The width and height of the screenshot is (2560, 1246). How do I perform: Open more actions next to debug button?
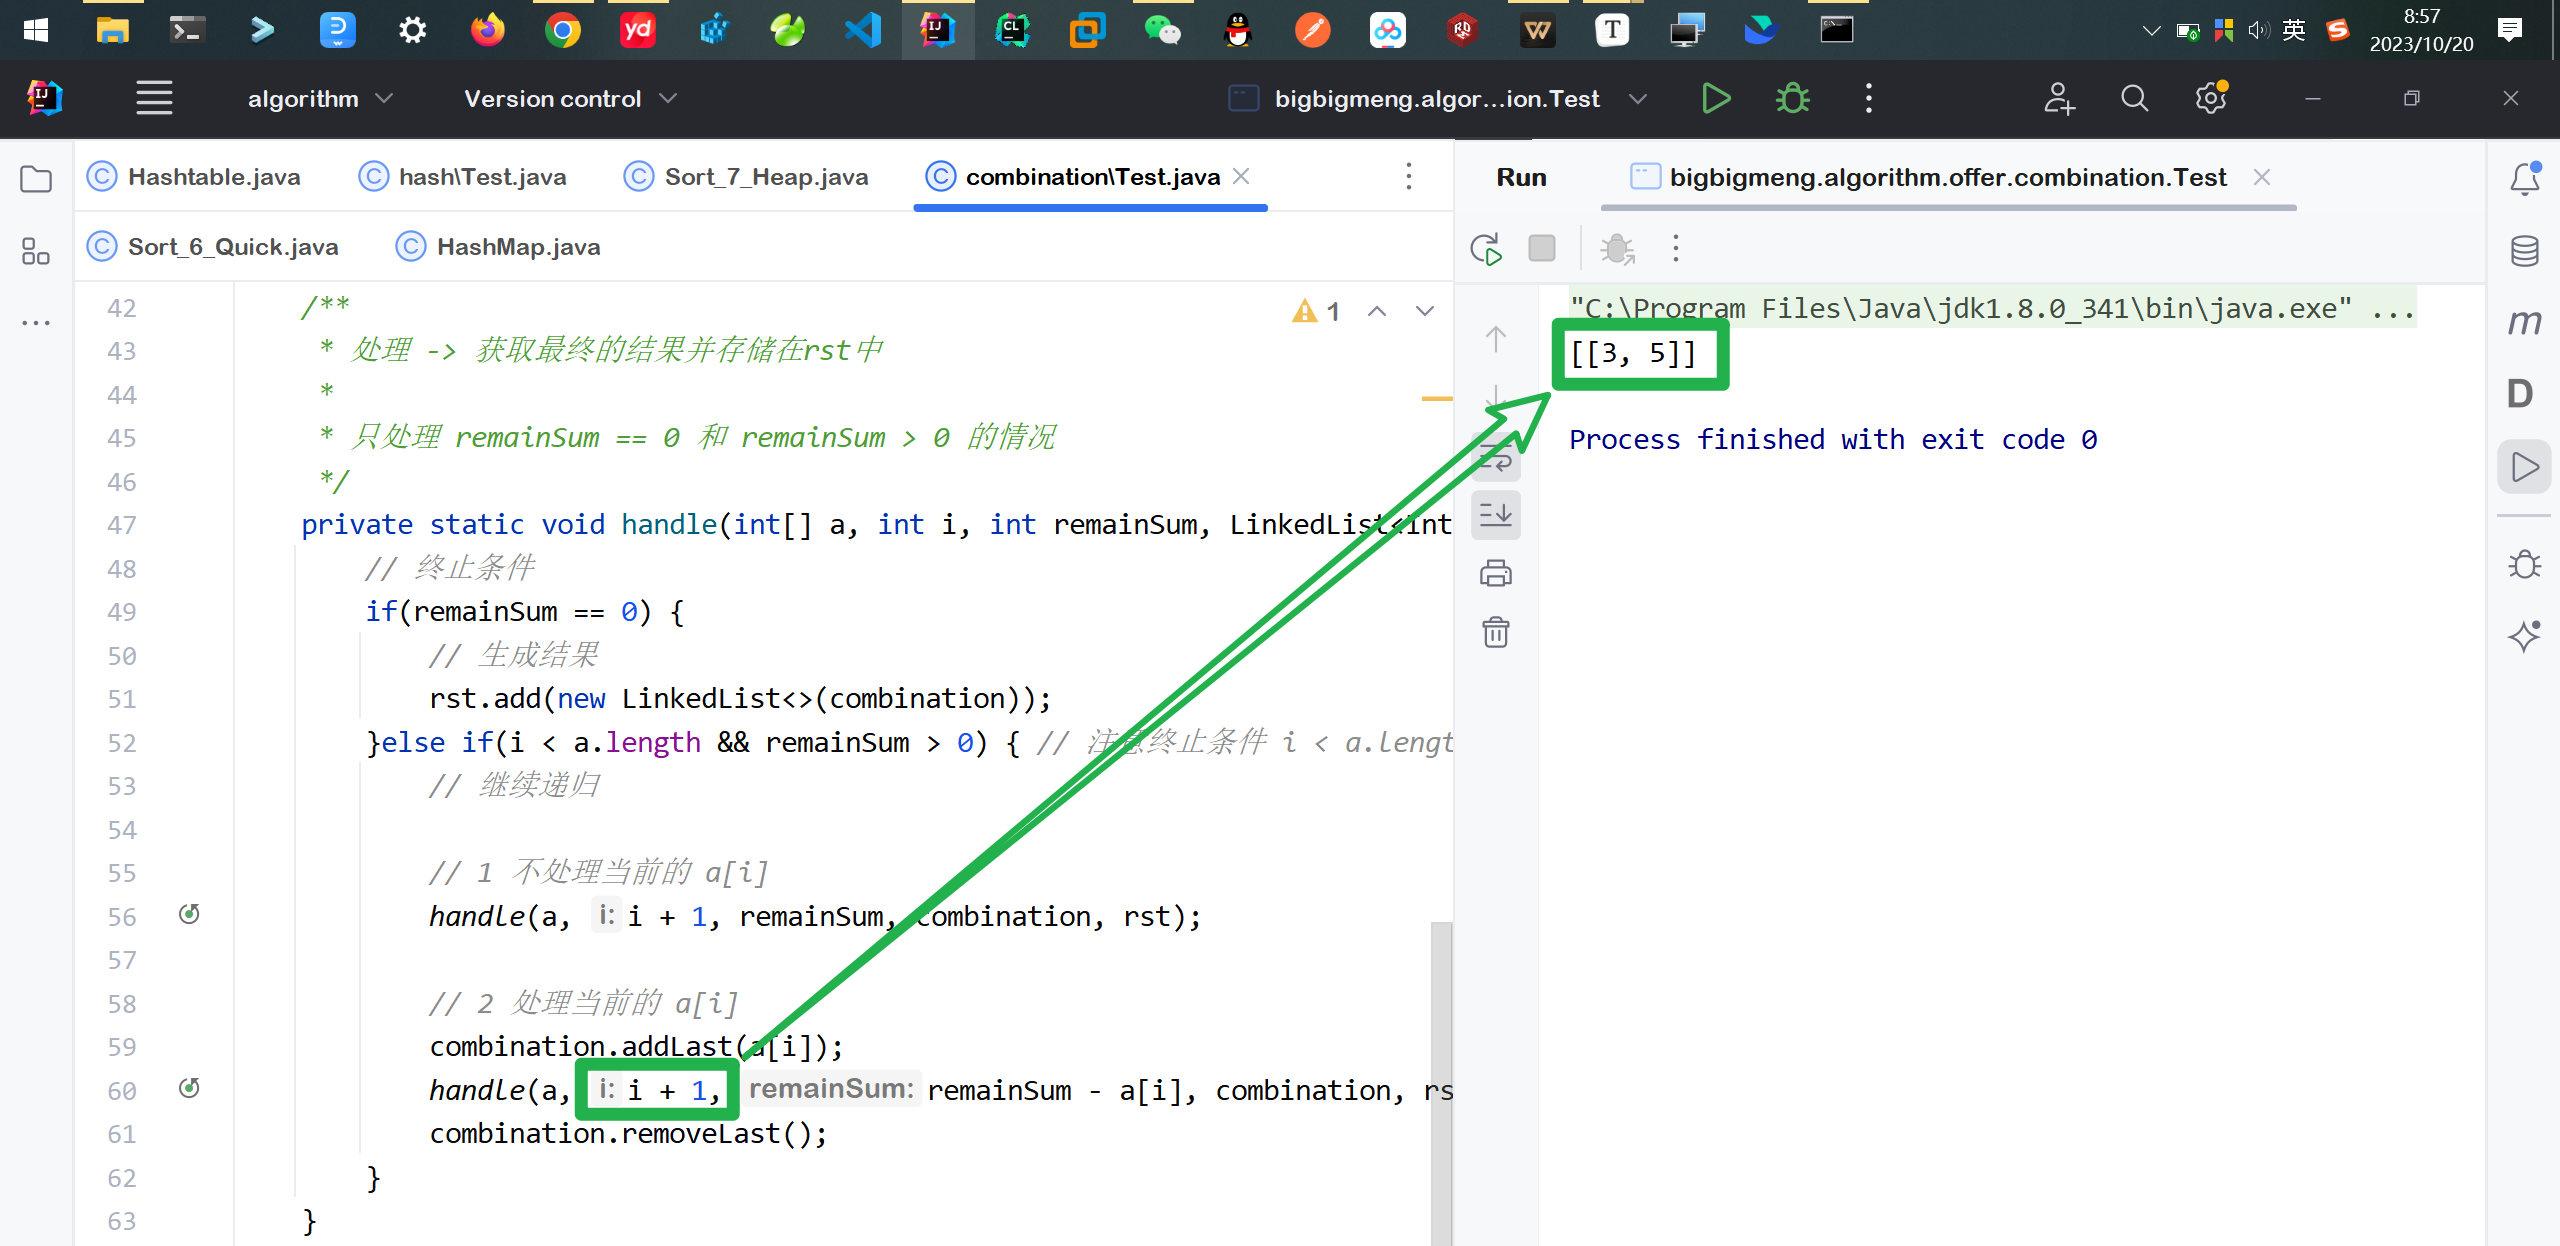click(1868, 98)
